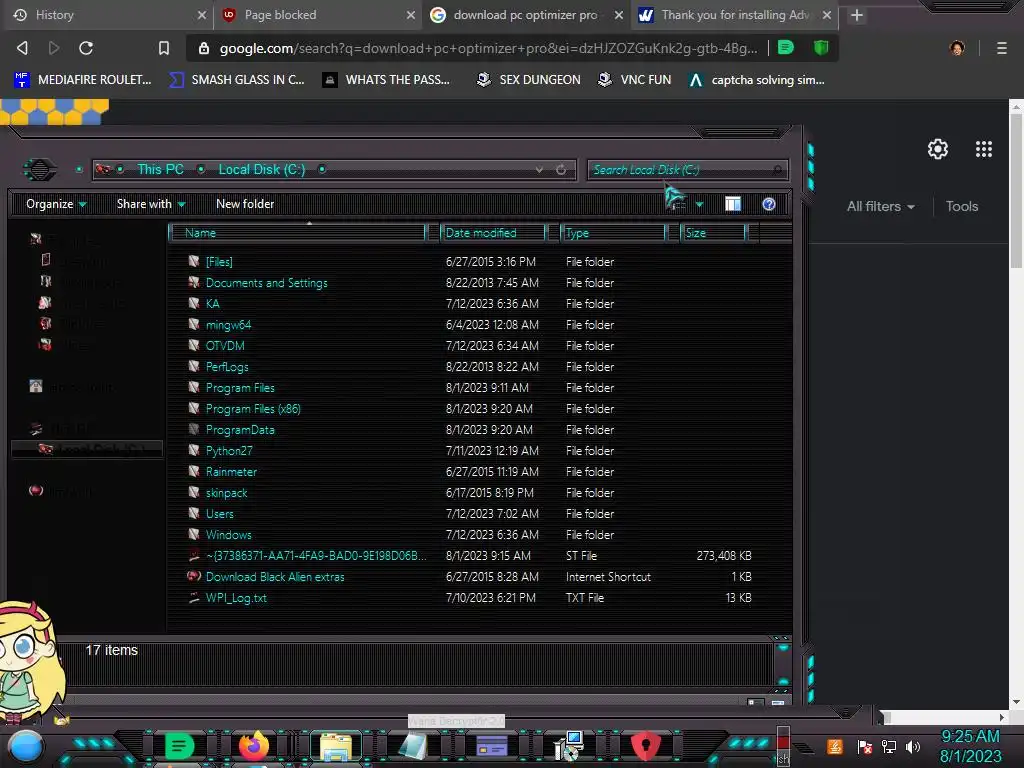
Task: Click the google.com address bar
Action: (488, 48)
